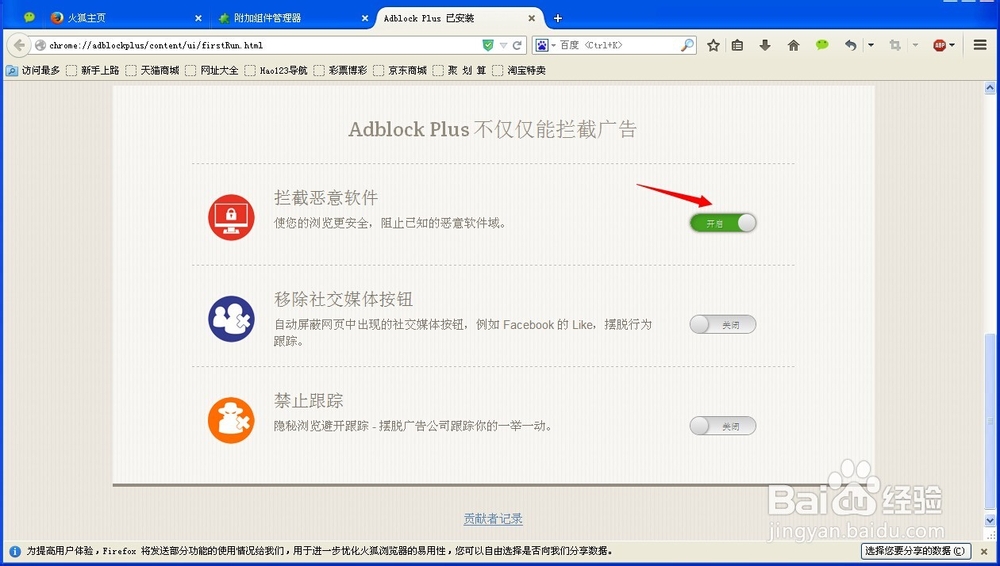The height and width of the screenshot is (566, 1000).
Task: Open the Baidu search engine selector
Action: [545, 45]
